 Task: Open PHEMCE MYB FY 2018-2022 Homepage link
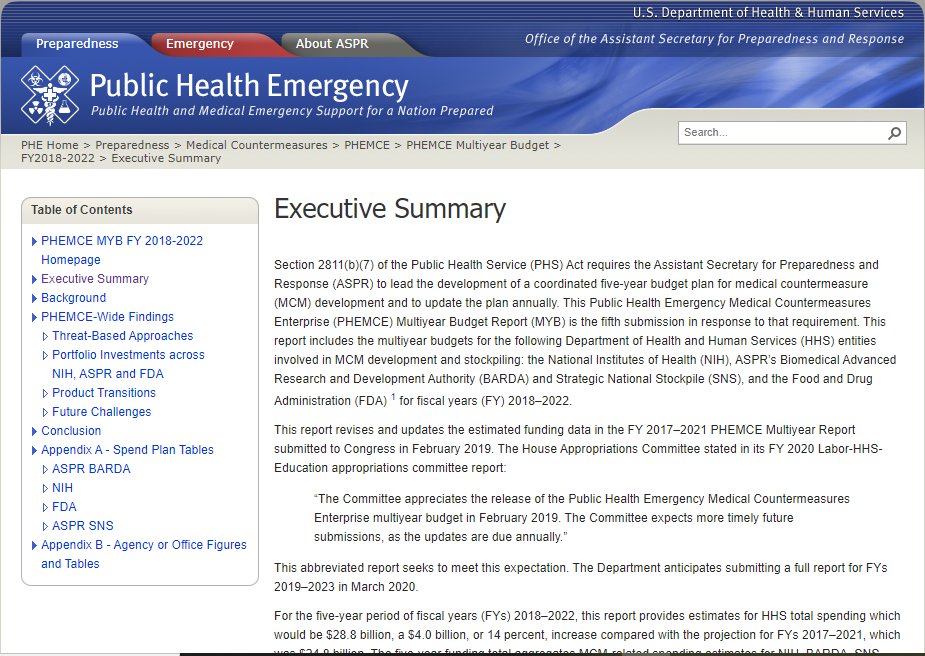point(122,250)
